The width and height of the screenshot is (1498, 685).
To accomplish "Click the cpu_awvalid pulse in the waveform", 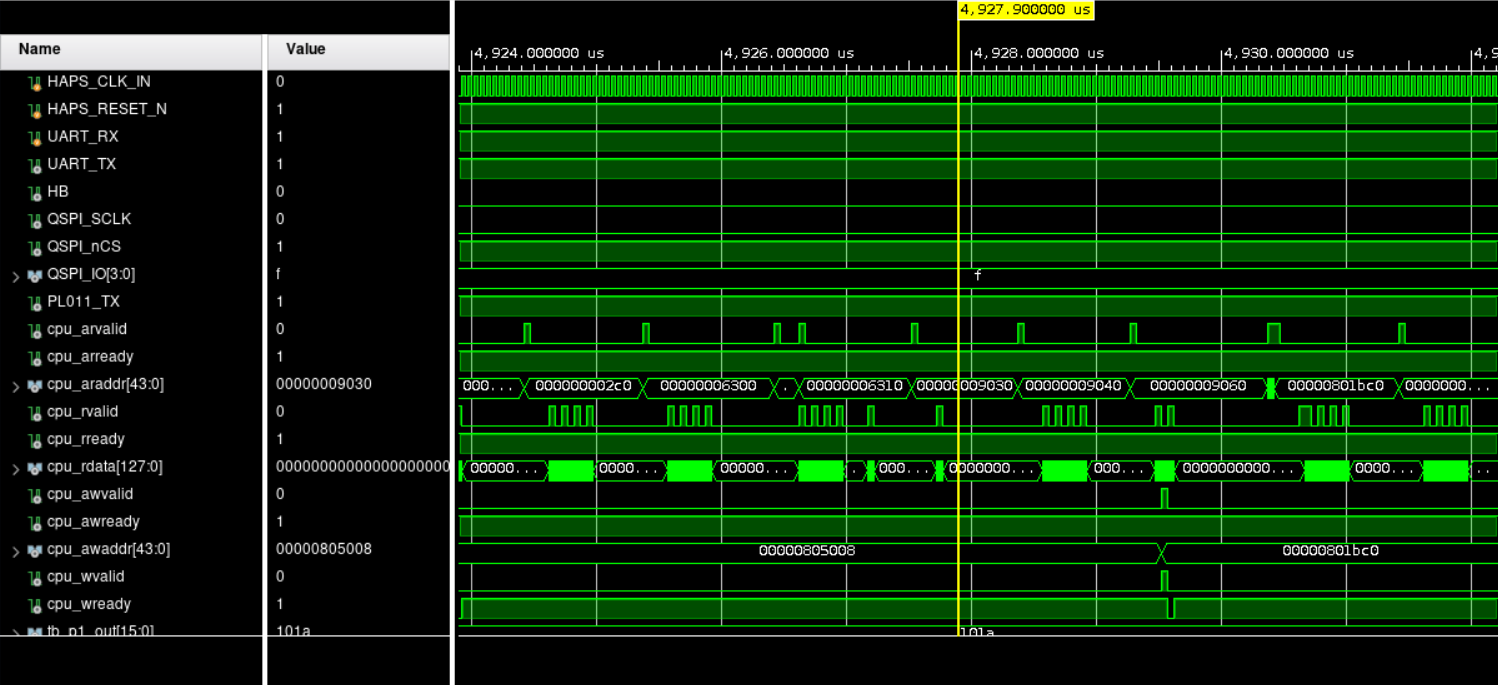I will tap(1164, 498).
